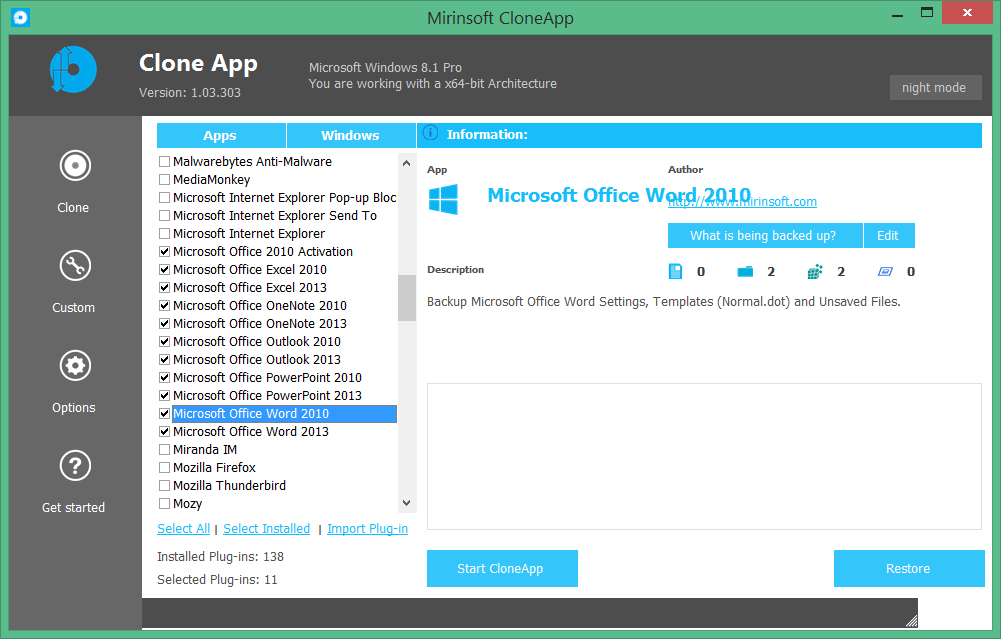Click Version: 1.03.303 text

(190, 93)
